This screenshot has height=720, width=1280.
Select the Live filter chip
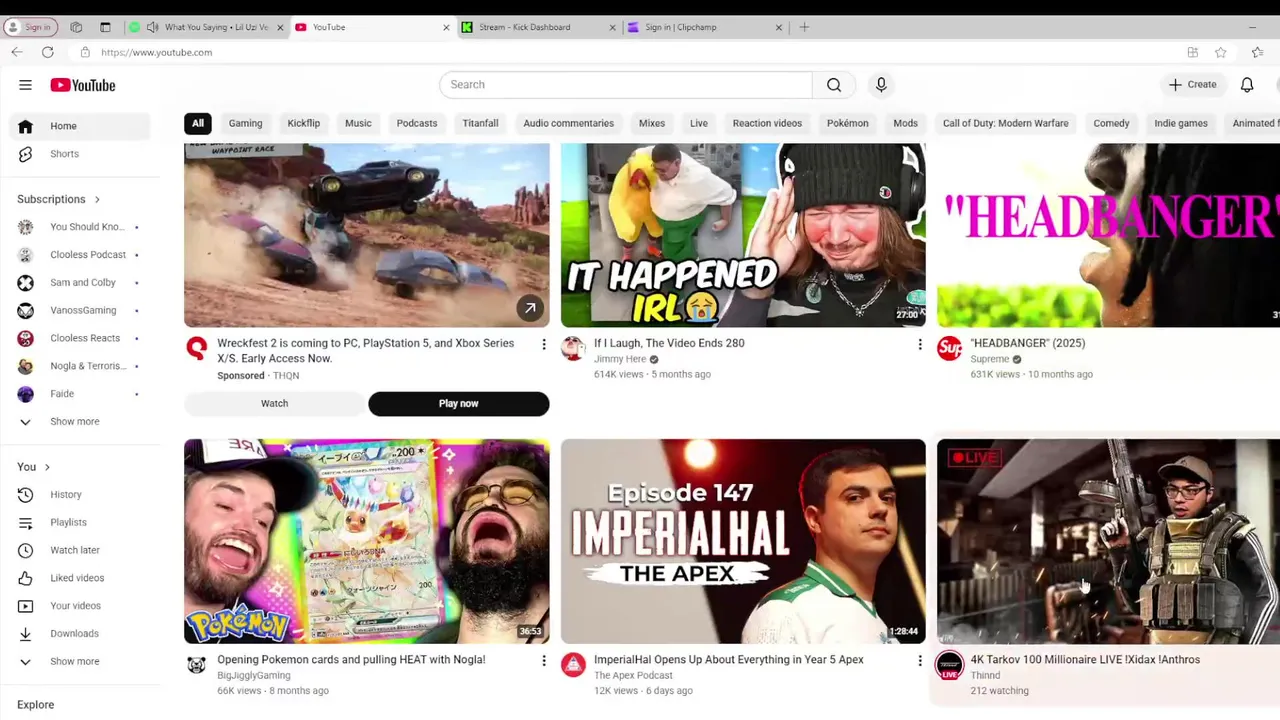[699, 123]
